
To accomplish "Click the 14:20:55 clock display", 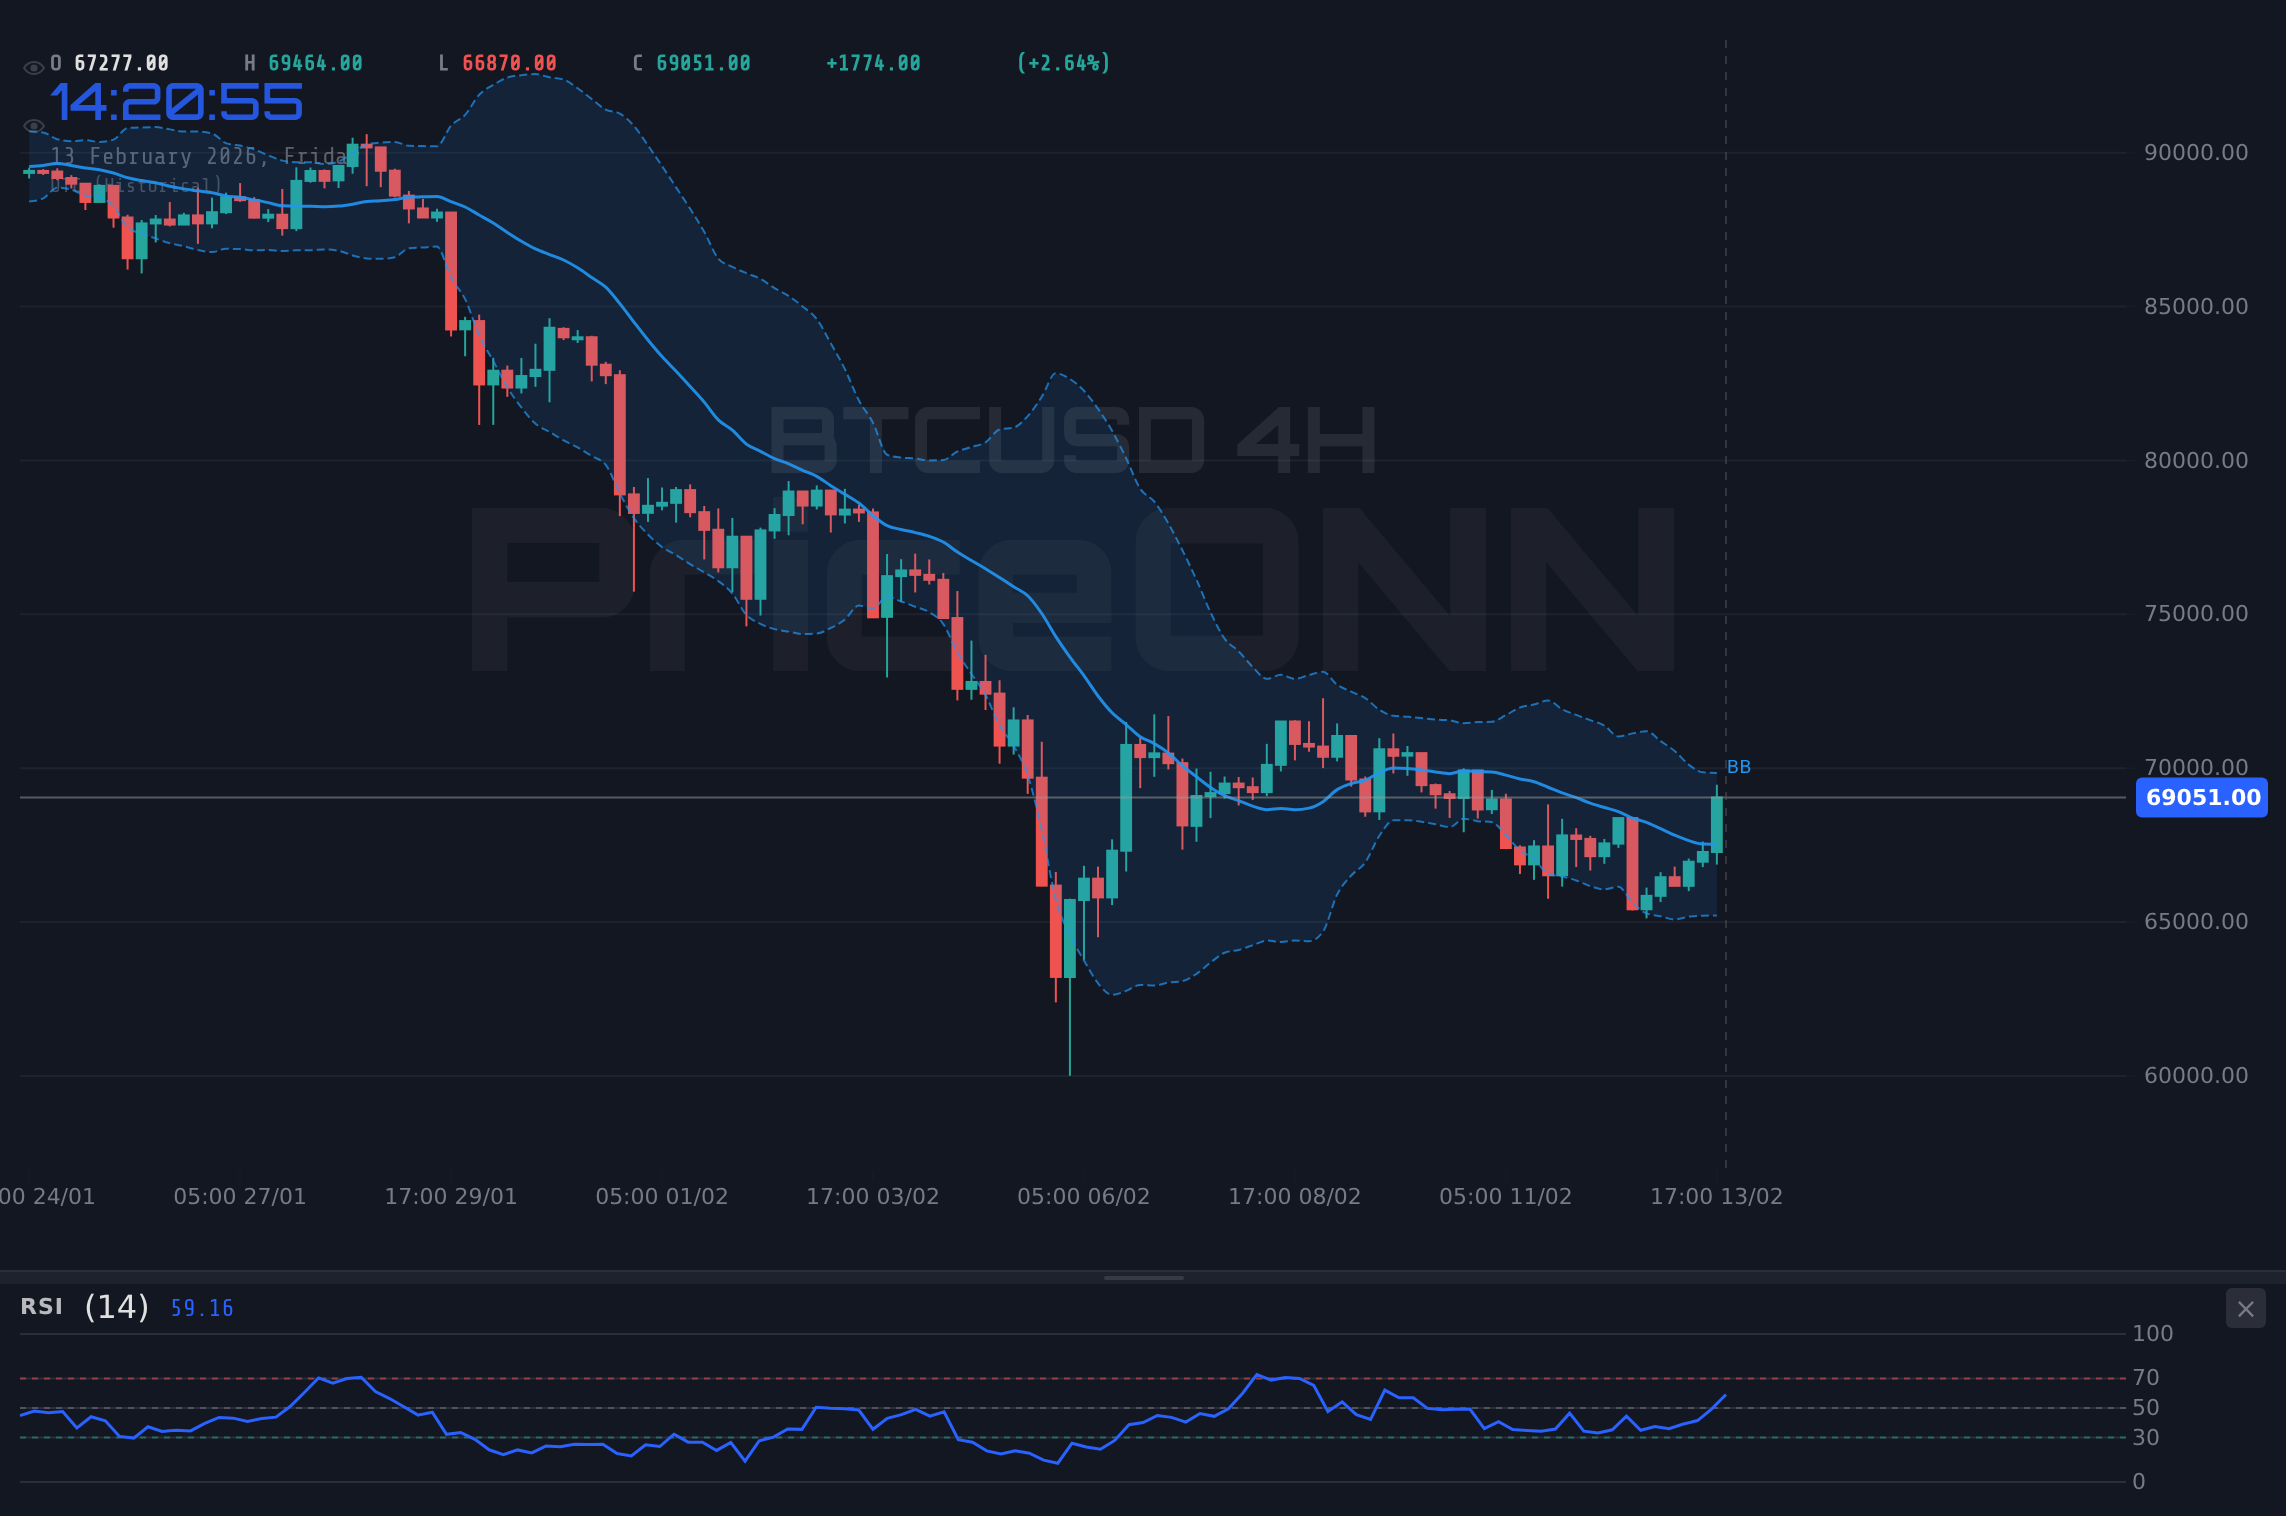I will [176, 102].
